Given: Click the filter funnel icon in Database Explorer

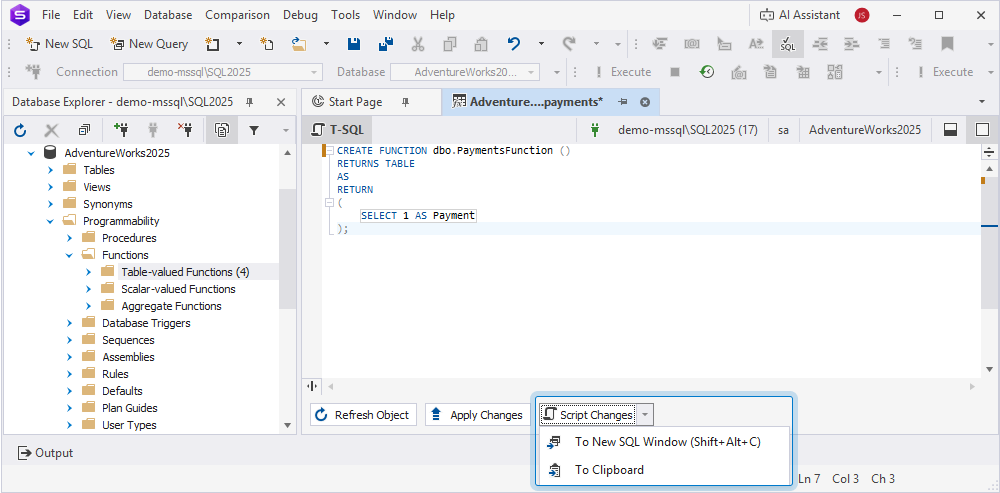Looking at the screenshot, I should [x=254, y=131].
